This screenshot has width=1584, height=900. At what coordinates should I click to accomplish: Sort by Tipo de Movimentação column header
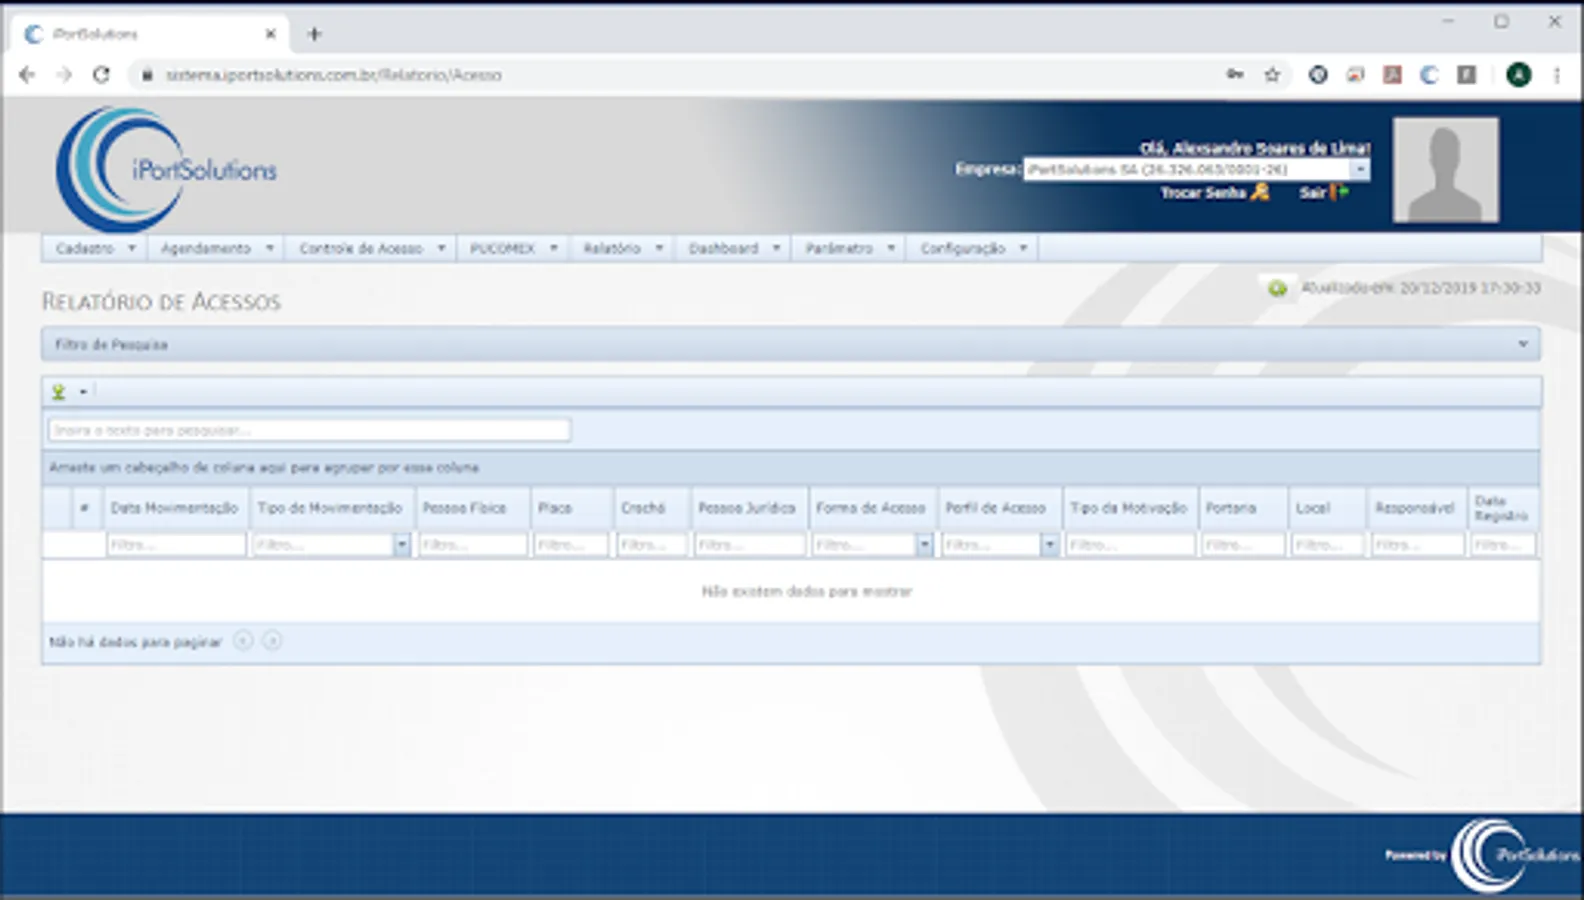pos(330,508)
